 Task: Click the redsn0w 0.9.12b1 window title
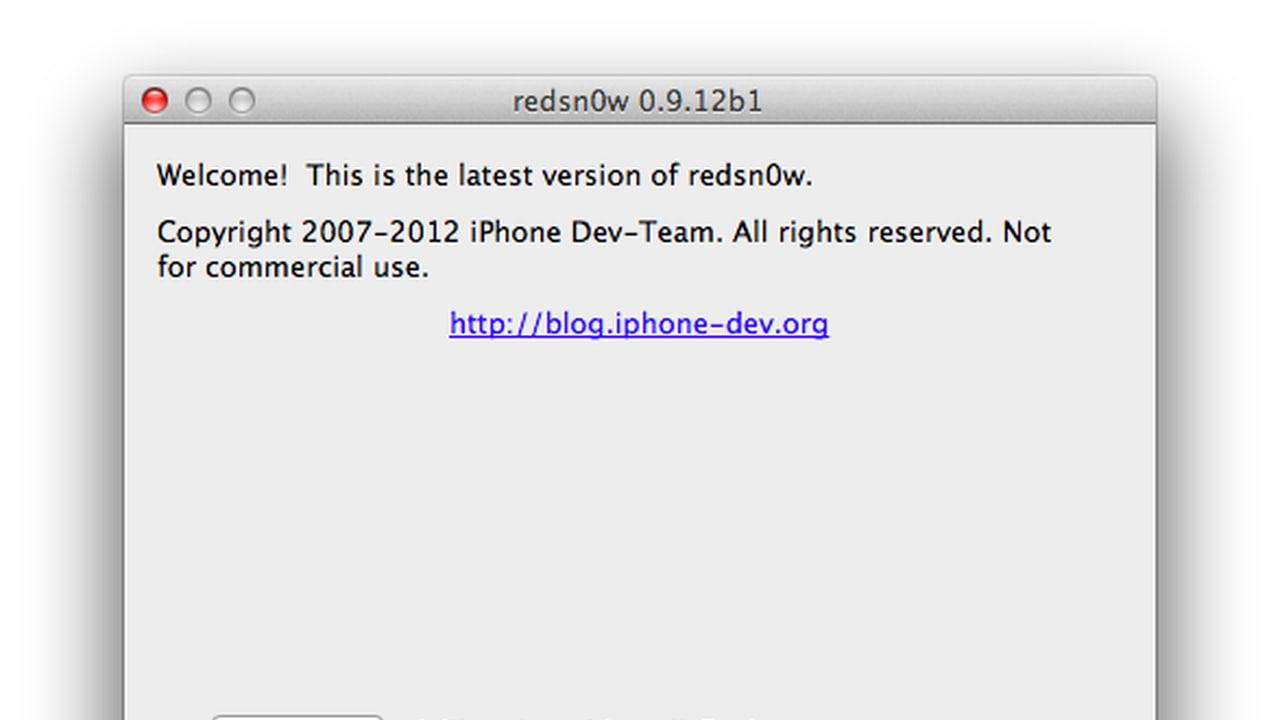637,102
